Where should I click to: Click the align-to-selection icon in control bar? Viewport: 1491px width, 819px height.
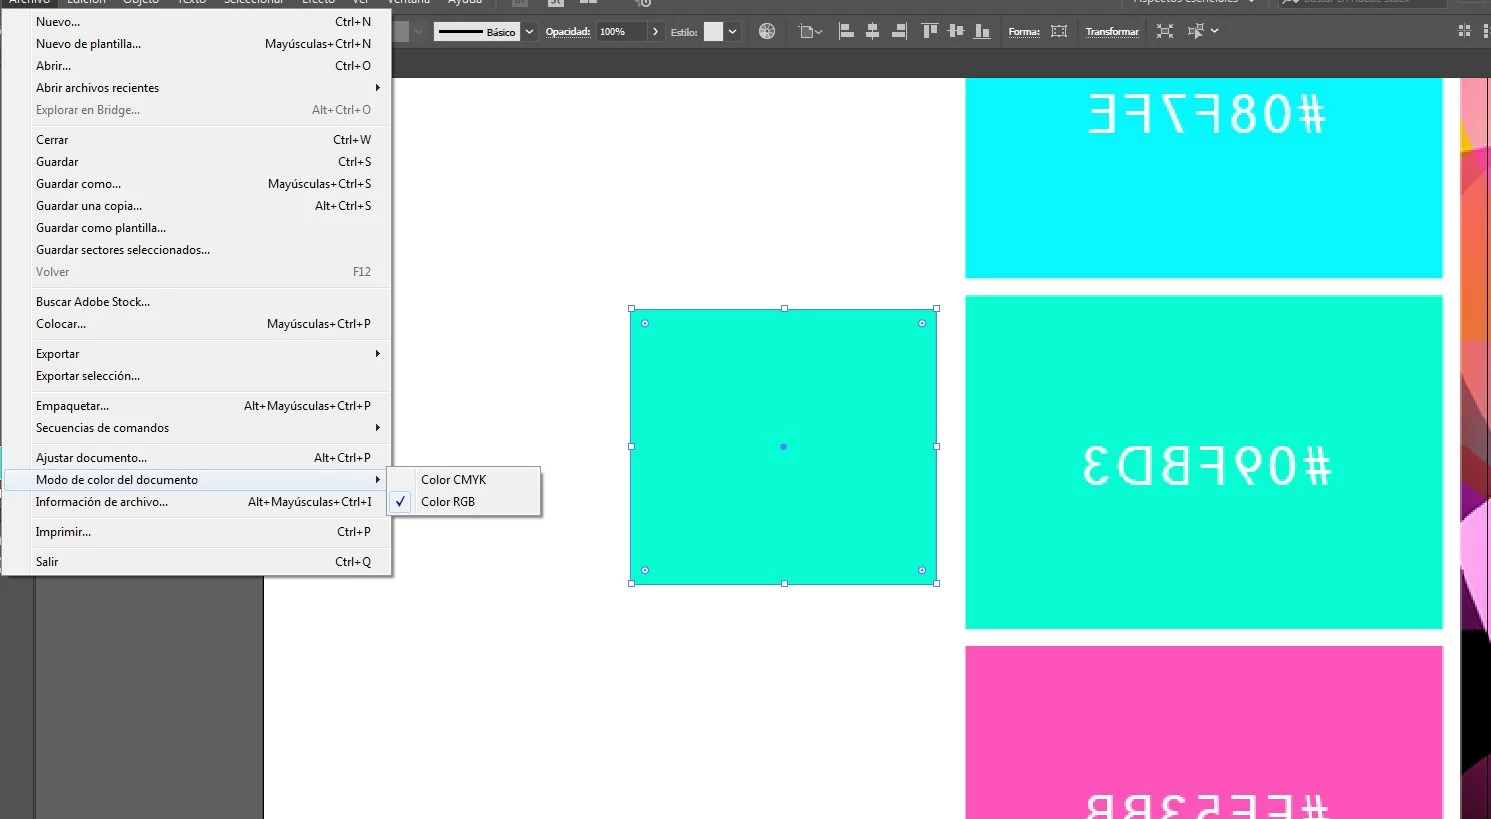pos(806,31)
